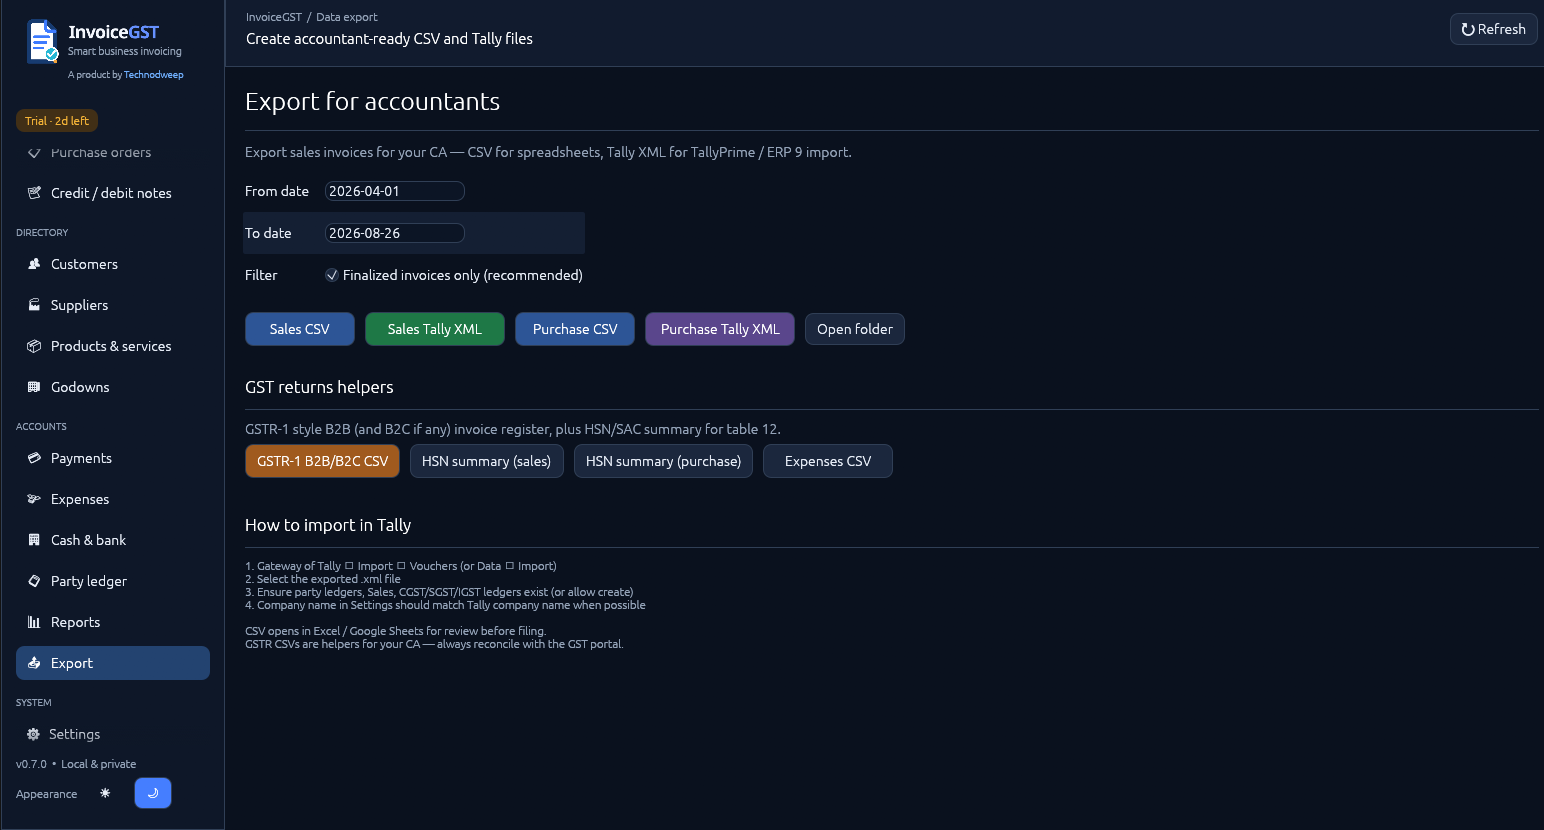Click the Godowns sidebar icon
Image resolution: width=1544 pixels, height=830 pixels.
click(x=34, y=387)
